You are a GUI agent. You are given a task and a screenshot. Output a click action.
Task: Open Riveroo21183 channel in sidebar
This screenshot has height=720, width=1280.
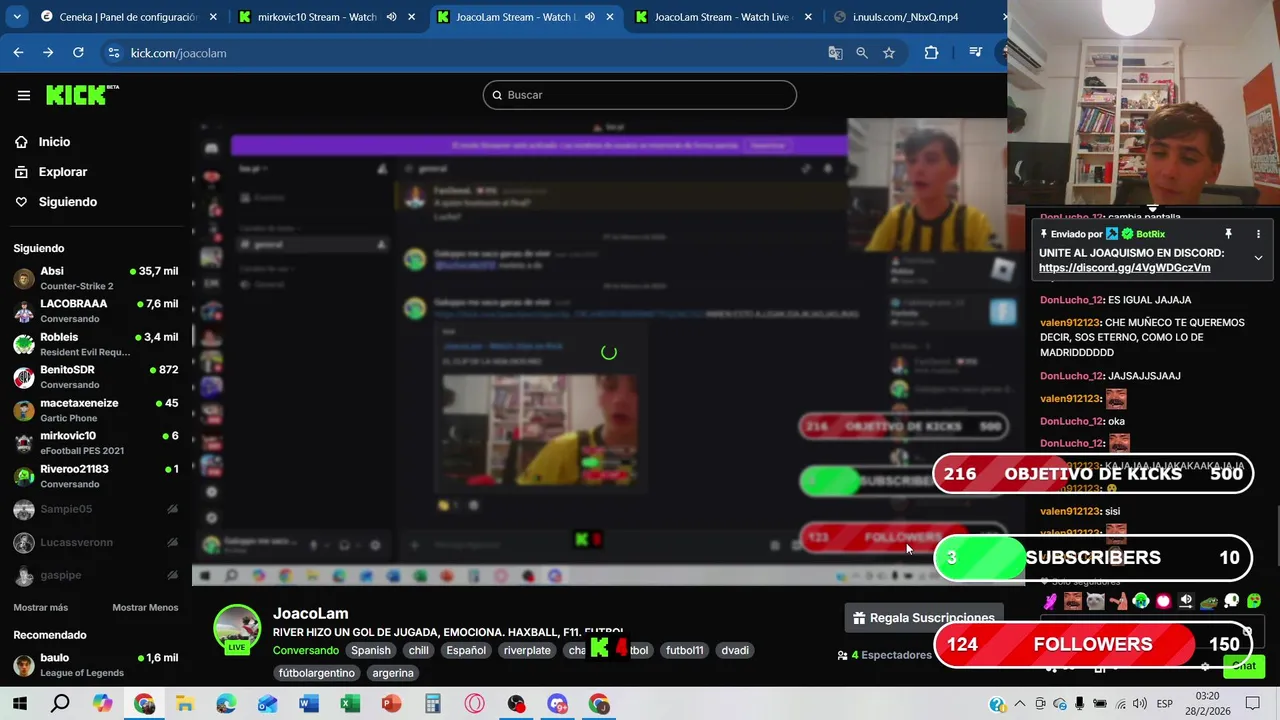[96, 476]
